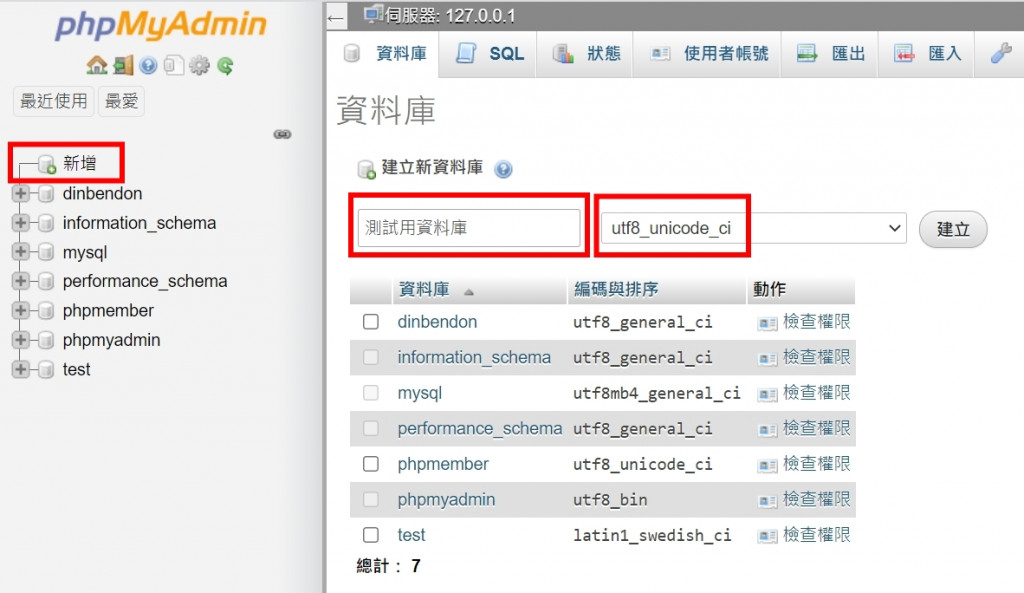This screenshot has height=593, width=1024.
Task: Open the MariaDB documentation pages icon
Action: coord(174,65)
